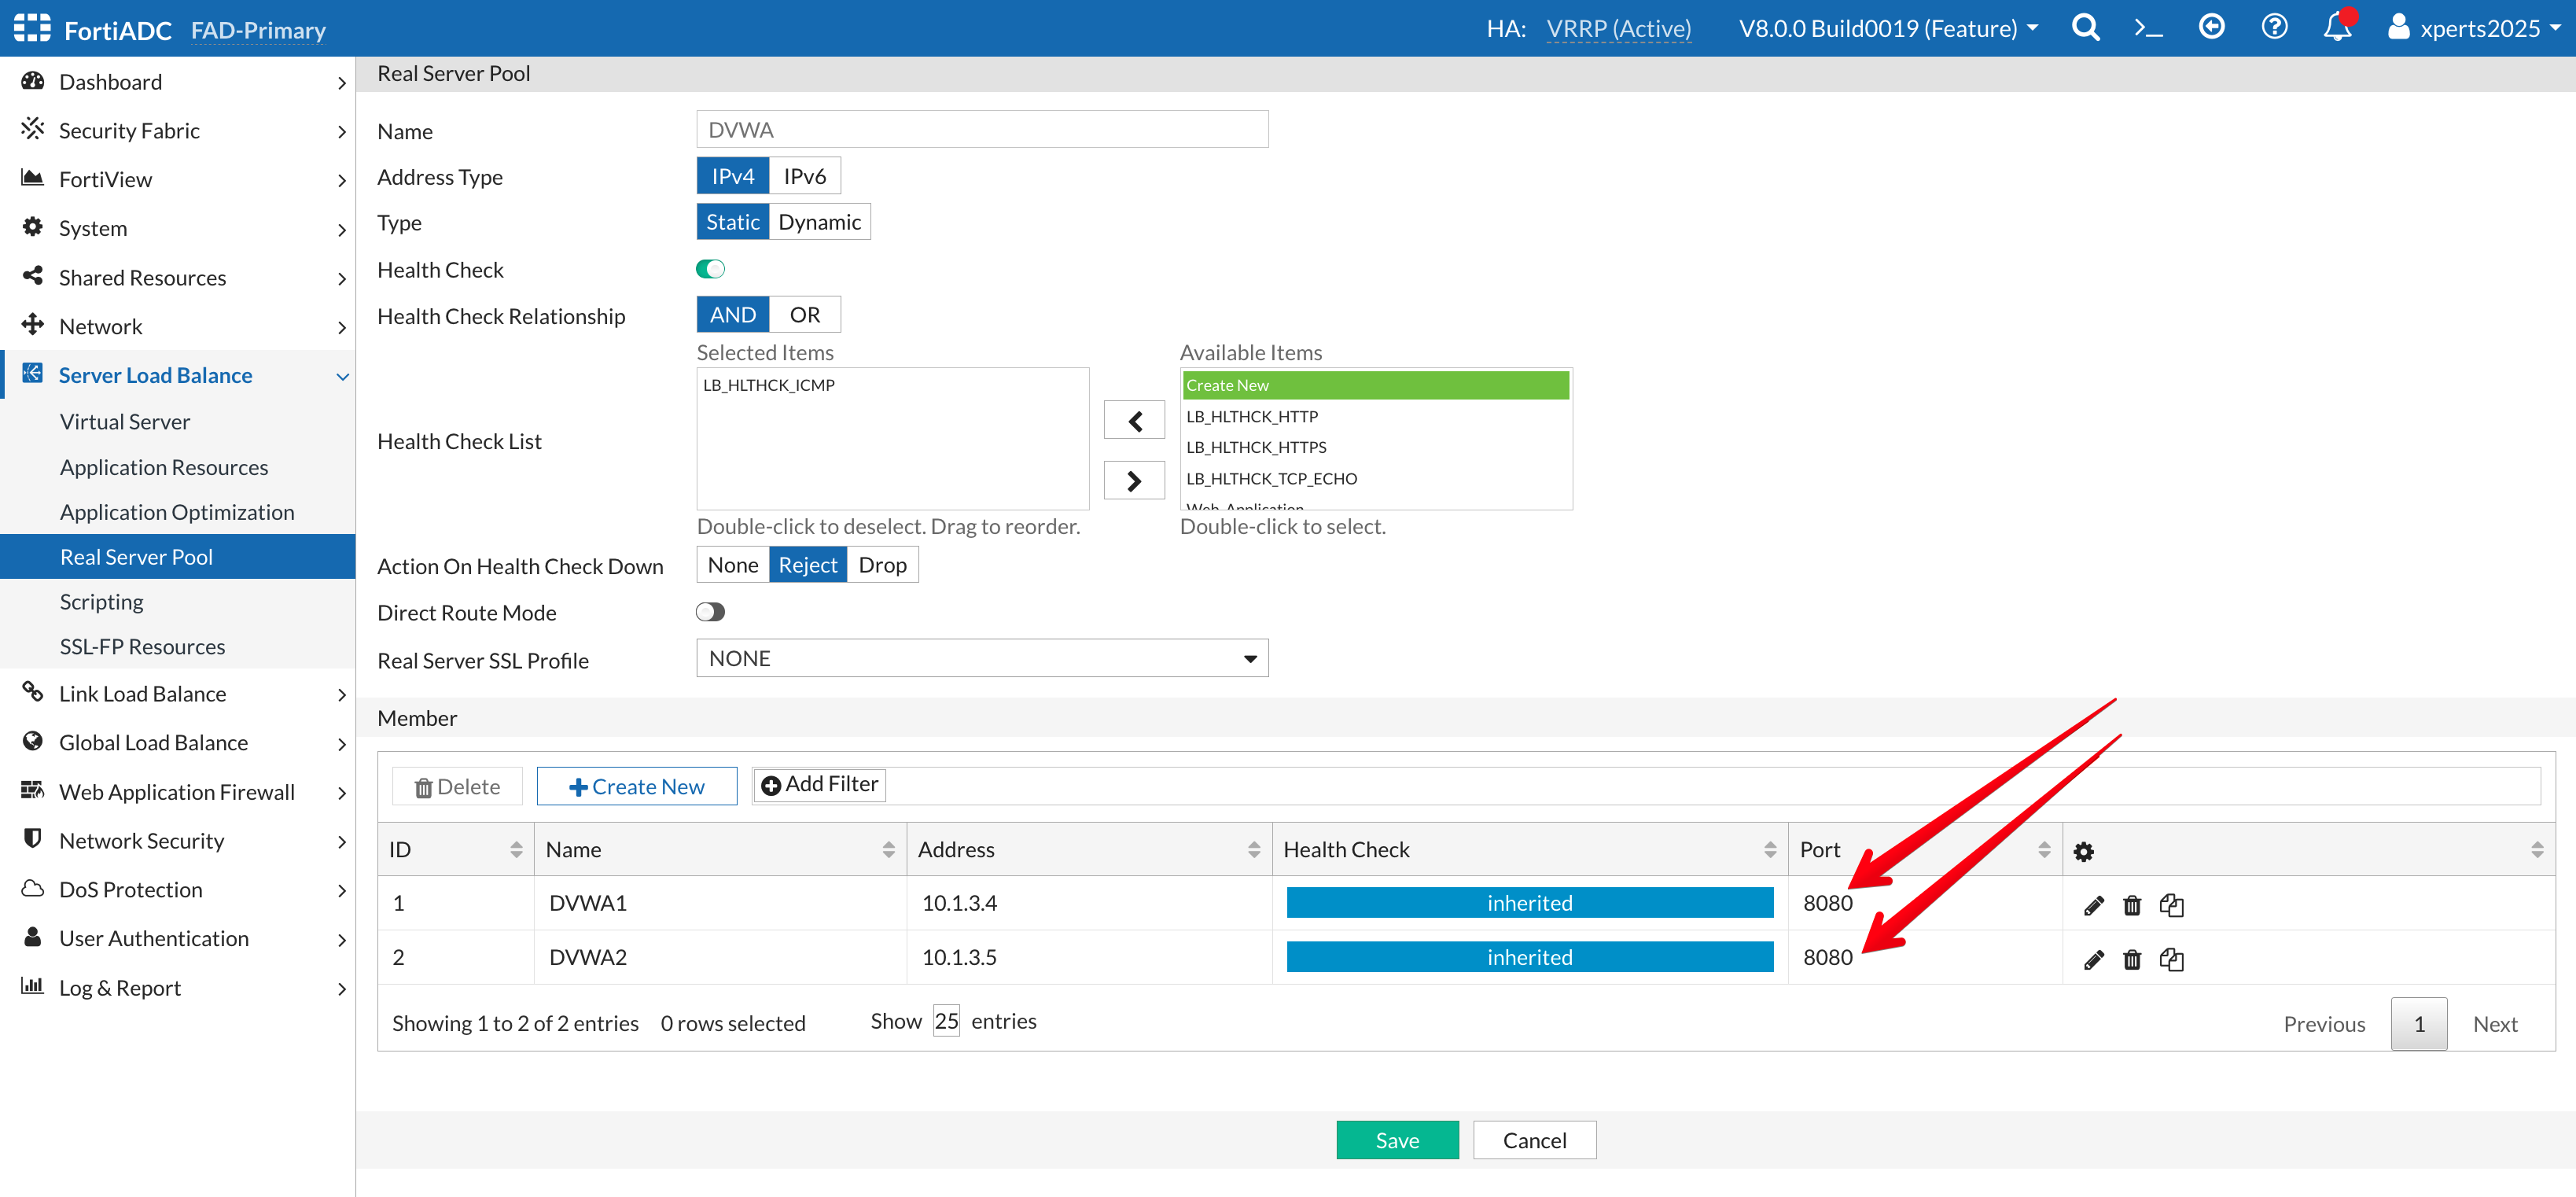The image size is (2576, 1197).
Task: Open the CLI console icon
Action: point(2147,27)
